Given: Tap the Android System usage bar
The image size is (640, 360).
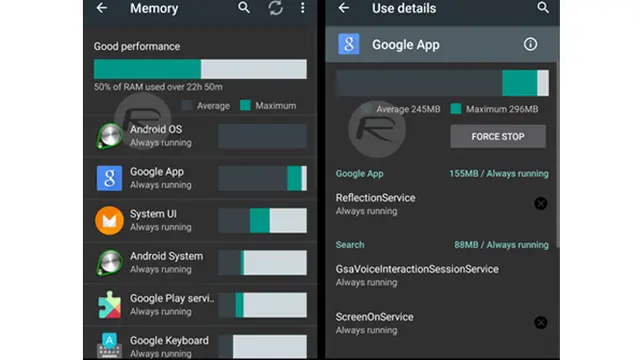Looking at the screenshot, I should point(262,262).
